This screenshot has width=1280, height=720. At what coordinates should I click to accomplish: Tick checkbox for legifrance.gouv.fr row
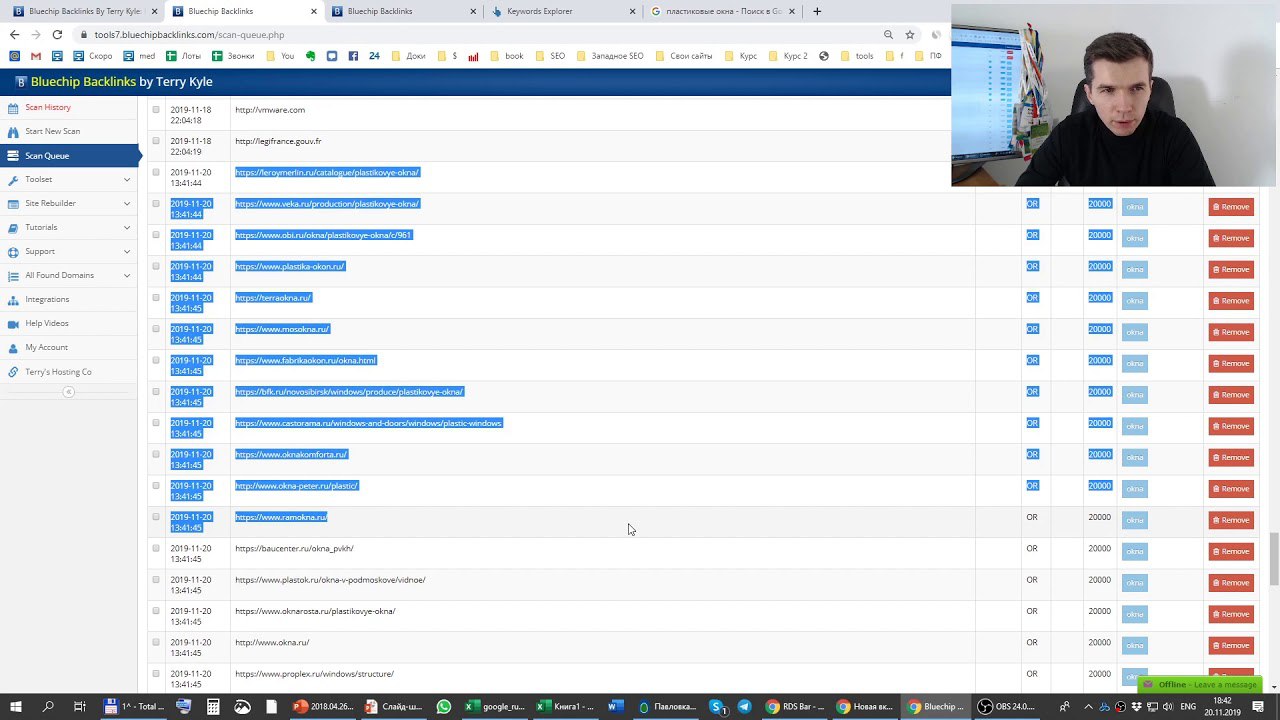coord(156,141)
